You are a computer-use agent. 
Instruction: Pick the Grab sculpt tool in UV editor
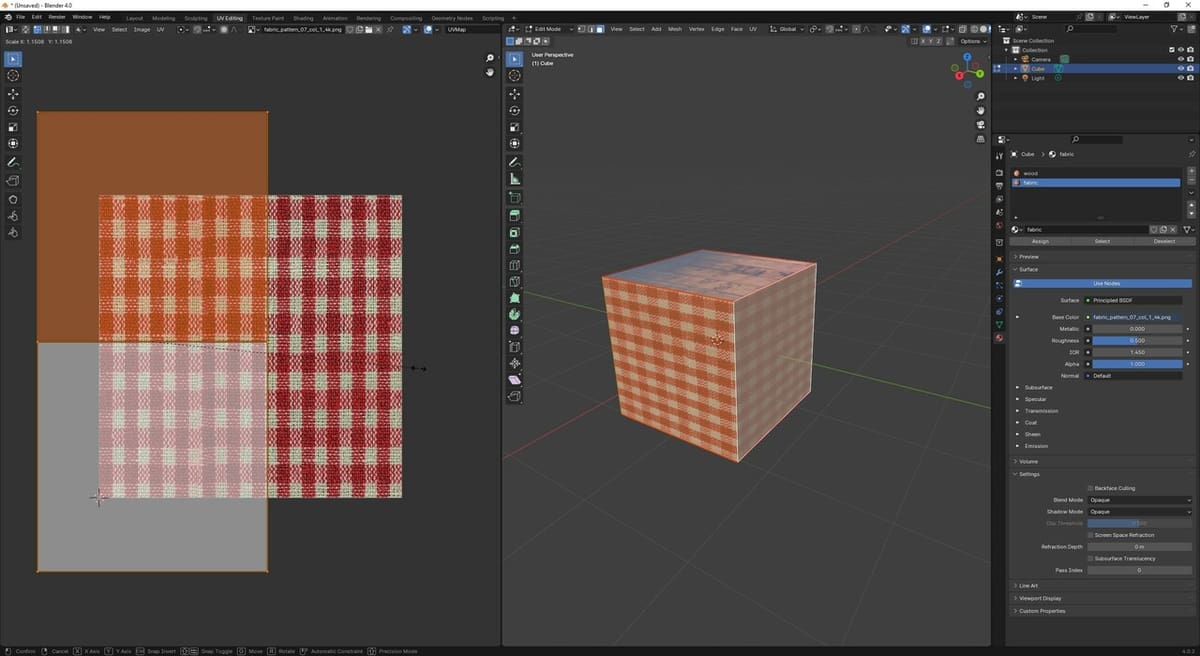coord(13,199)
